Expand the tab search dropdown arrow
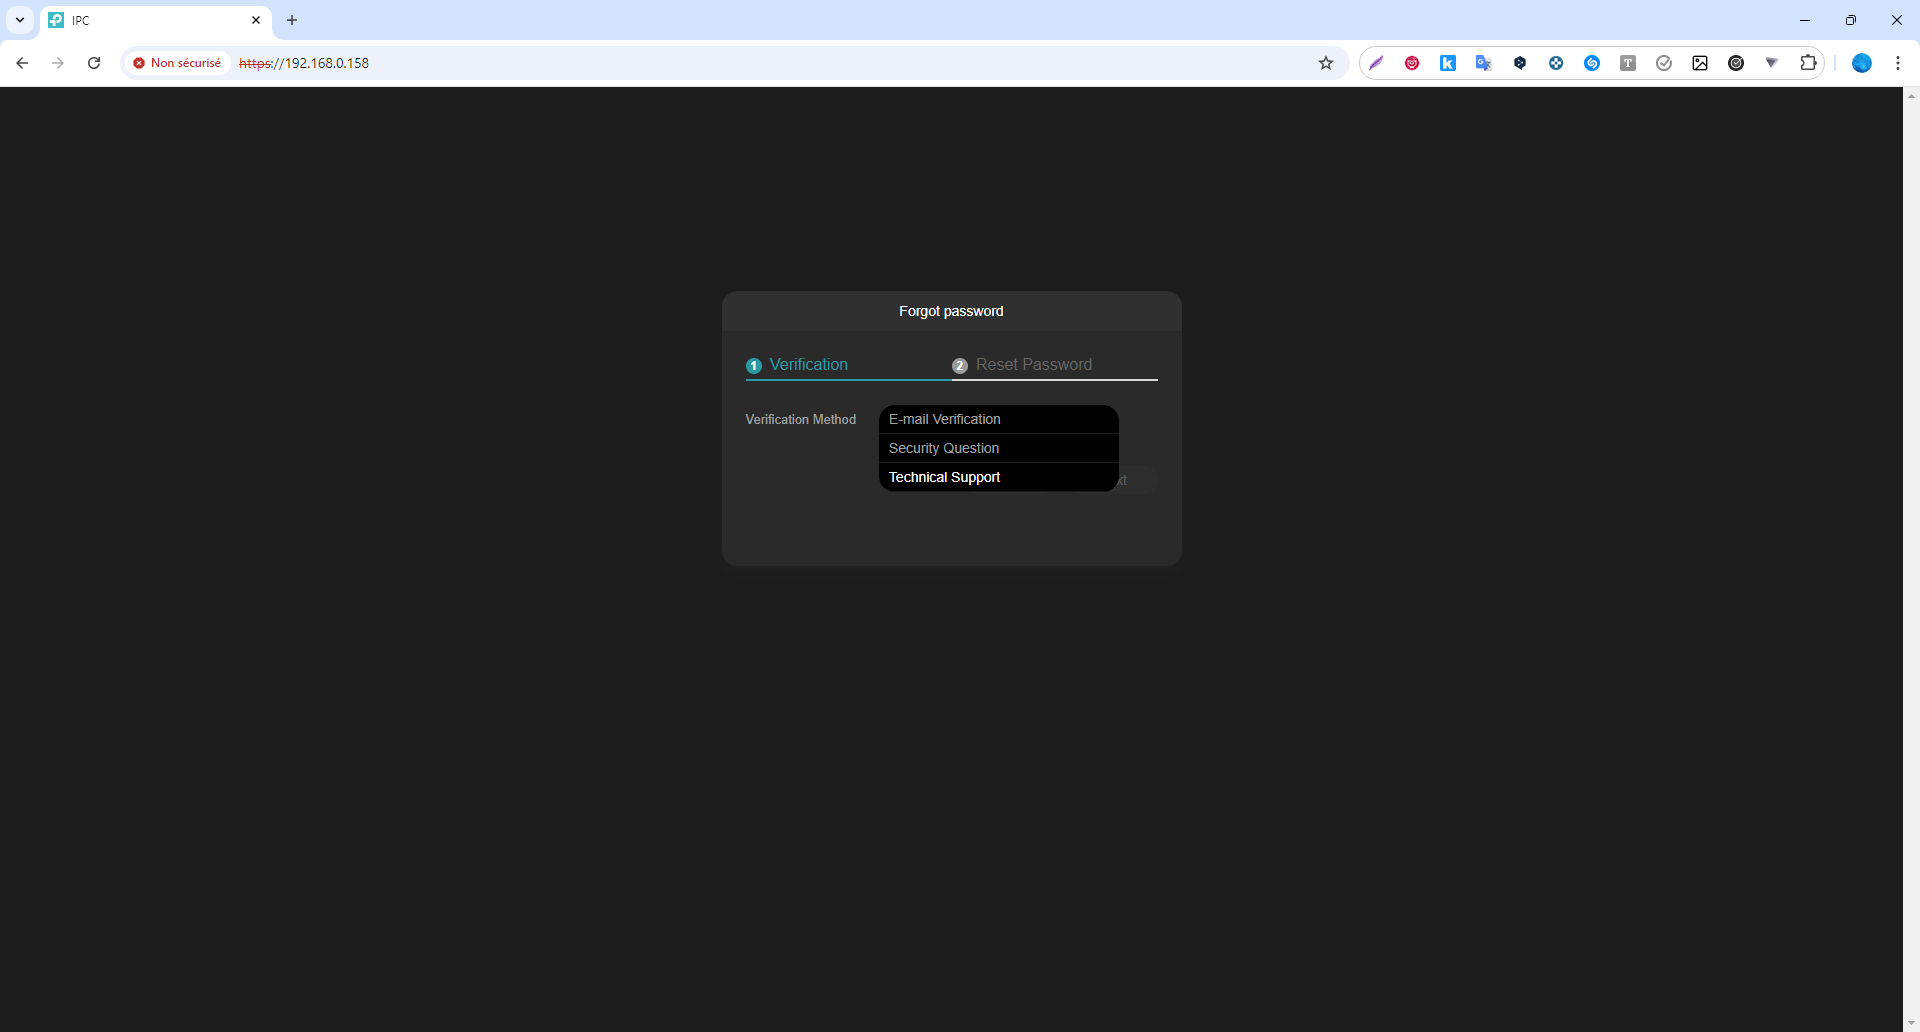The width and height of the screenshot is (1920, 1032). click(x=20, y=20)
